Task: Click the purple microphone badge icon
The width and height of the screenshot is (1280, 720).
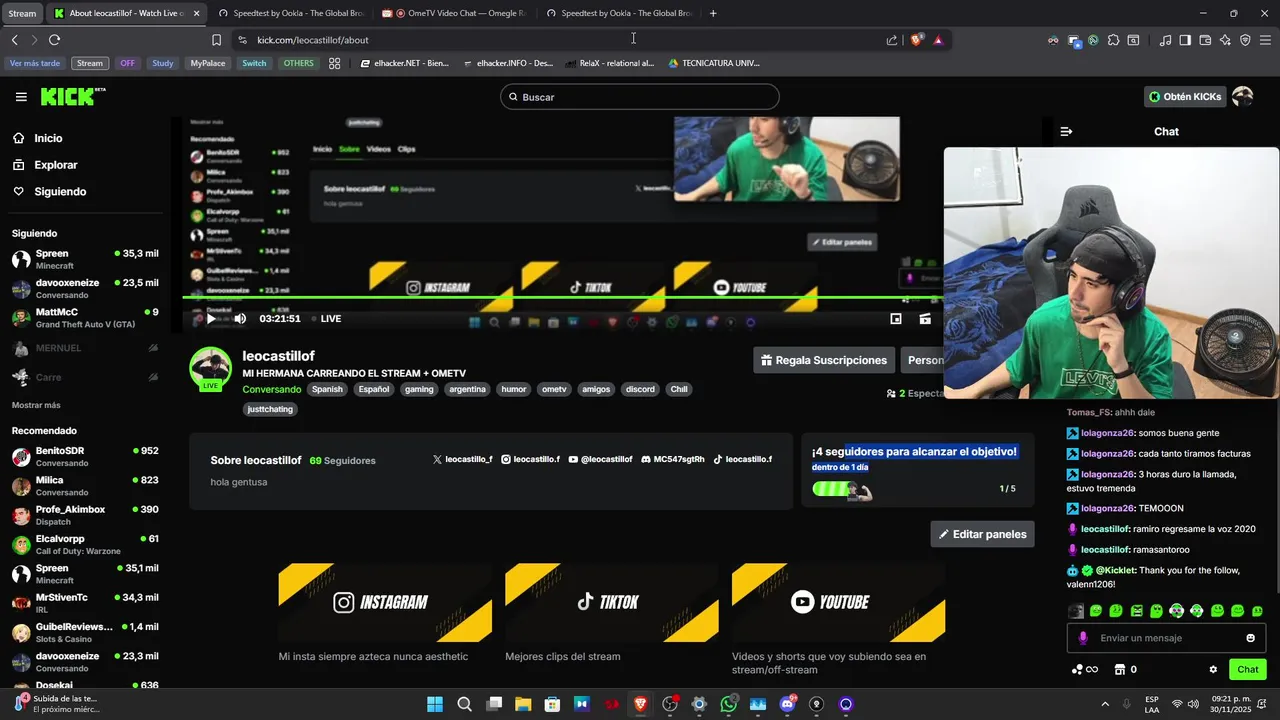Action: pos(1082,638)
